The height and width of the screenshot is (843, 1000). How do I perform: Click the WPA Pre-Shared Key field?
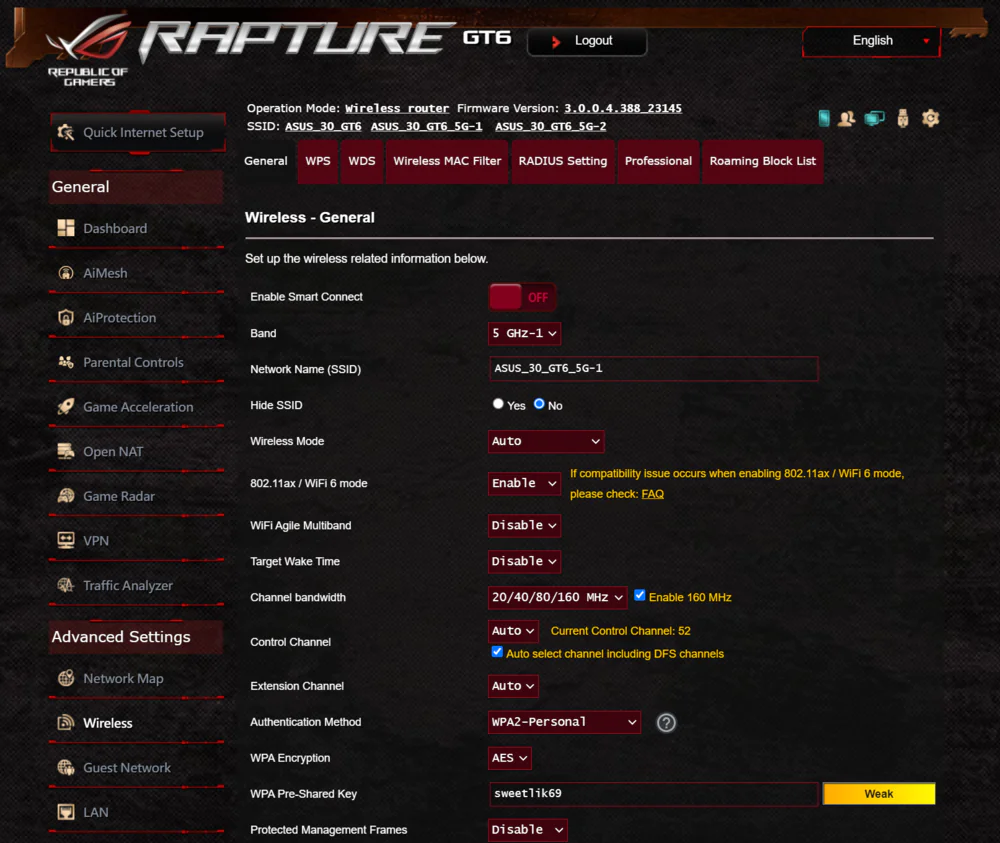pos(654,794)
